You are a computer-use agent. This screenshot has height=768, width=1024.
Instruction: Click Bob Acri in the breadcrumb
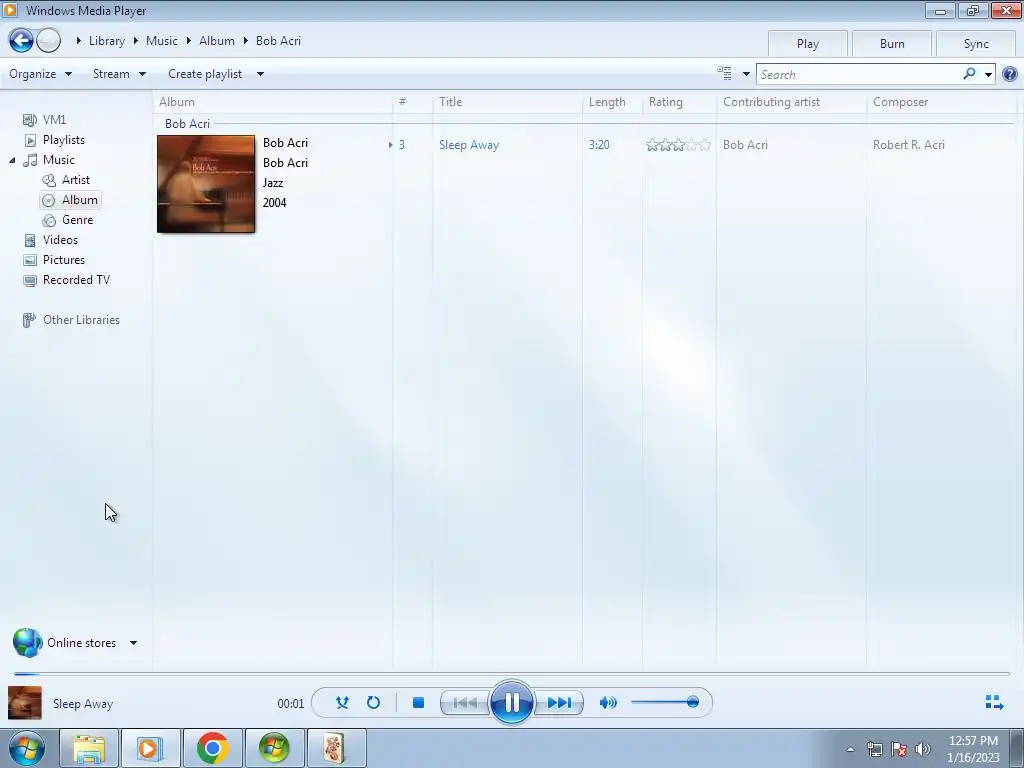(278, 40)
